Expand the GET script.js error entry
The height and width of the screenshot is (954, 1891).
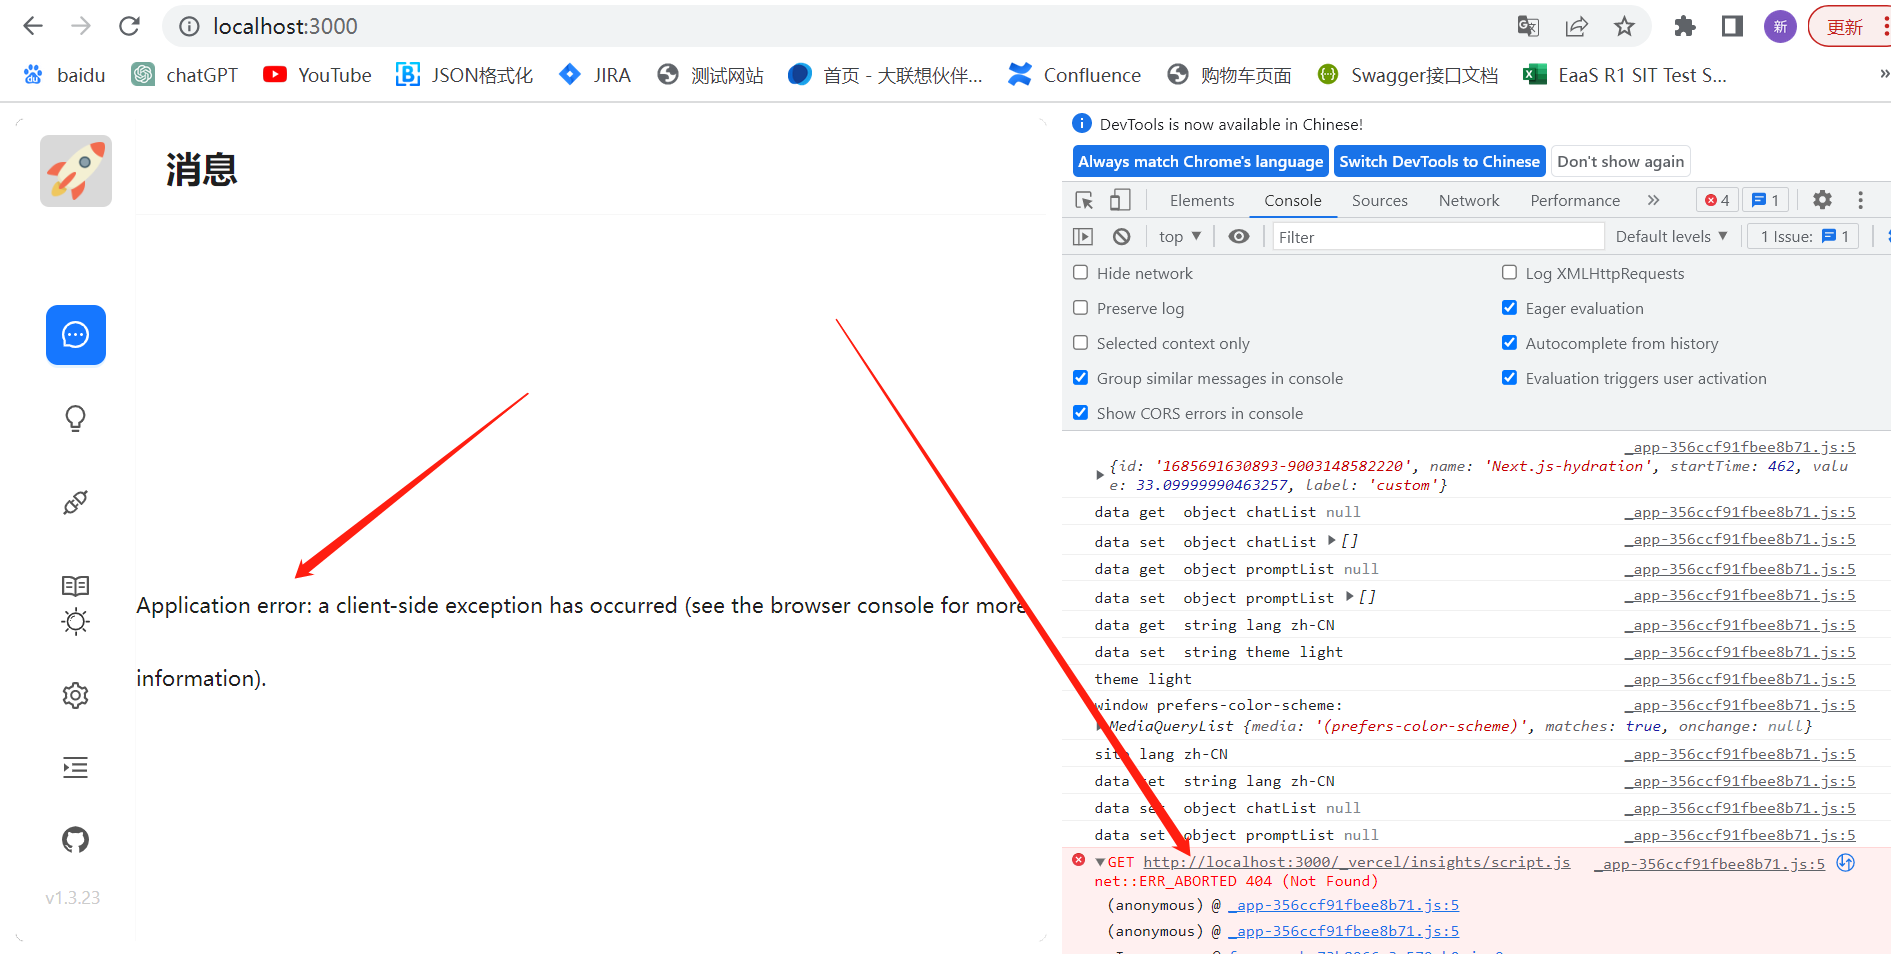(x=1101, y=861)
